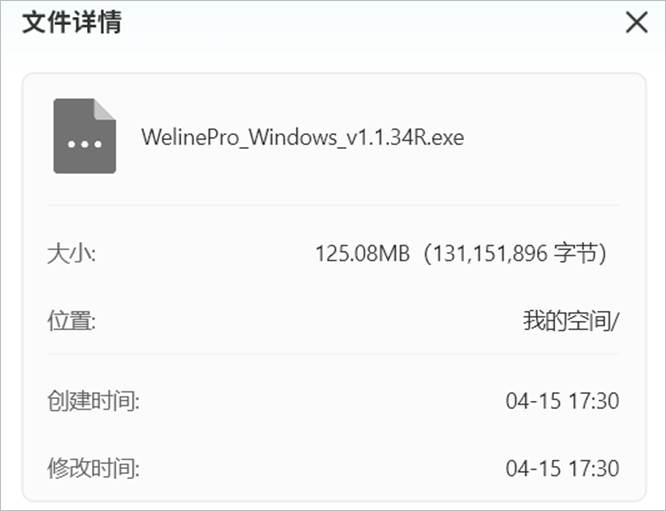Click the three dots on the file icon

click(x=84, y=145)
